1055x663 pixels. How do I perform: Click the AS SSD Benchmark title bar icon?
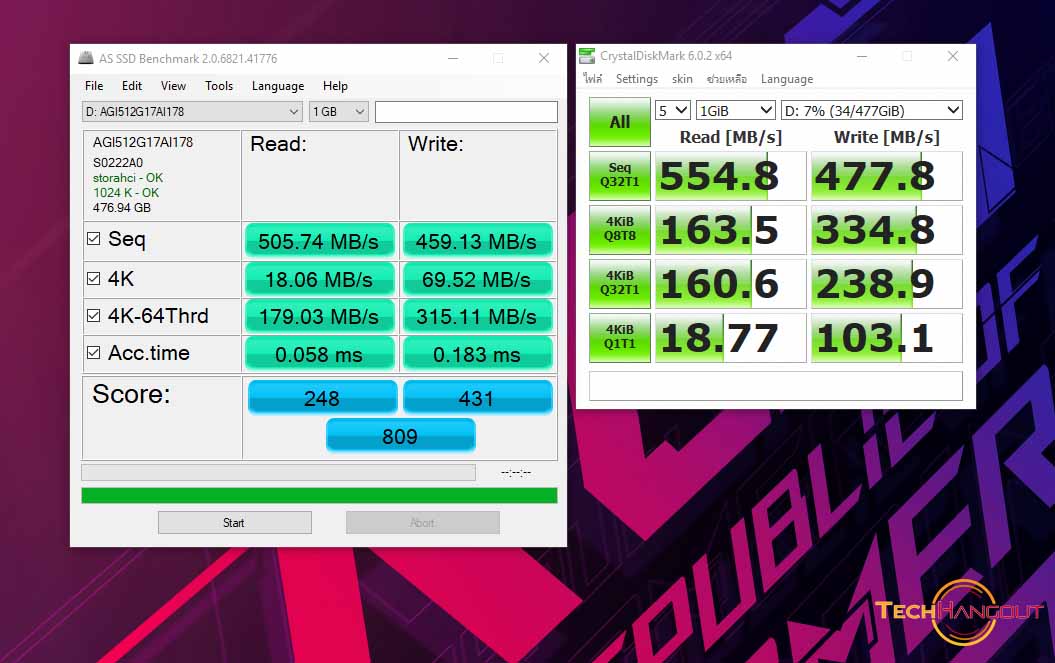pos(85,58)
